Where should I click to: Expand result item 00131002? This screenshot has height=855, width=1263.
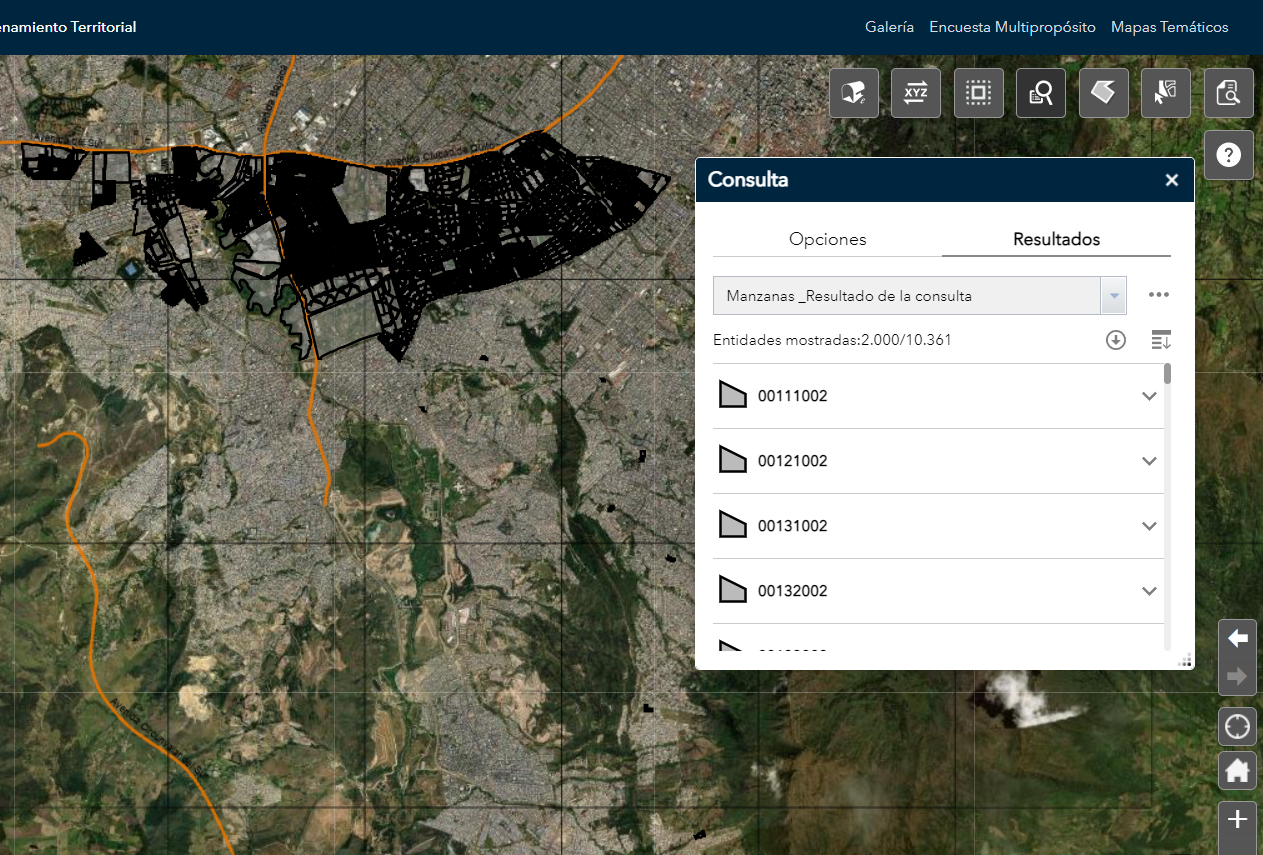(1149, 526)
